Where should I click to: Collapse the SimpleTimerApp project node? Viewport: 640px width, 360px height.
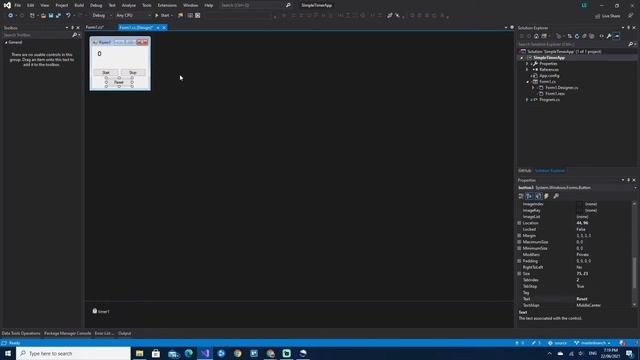[x=522, y=58]
